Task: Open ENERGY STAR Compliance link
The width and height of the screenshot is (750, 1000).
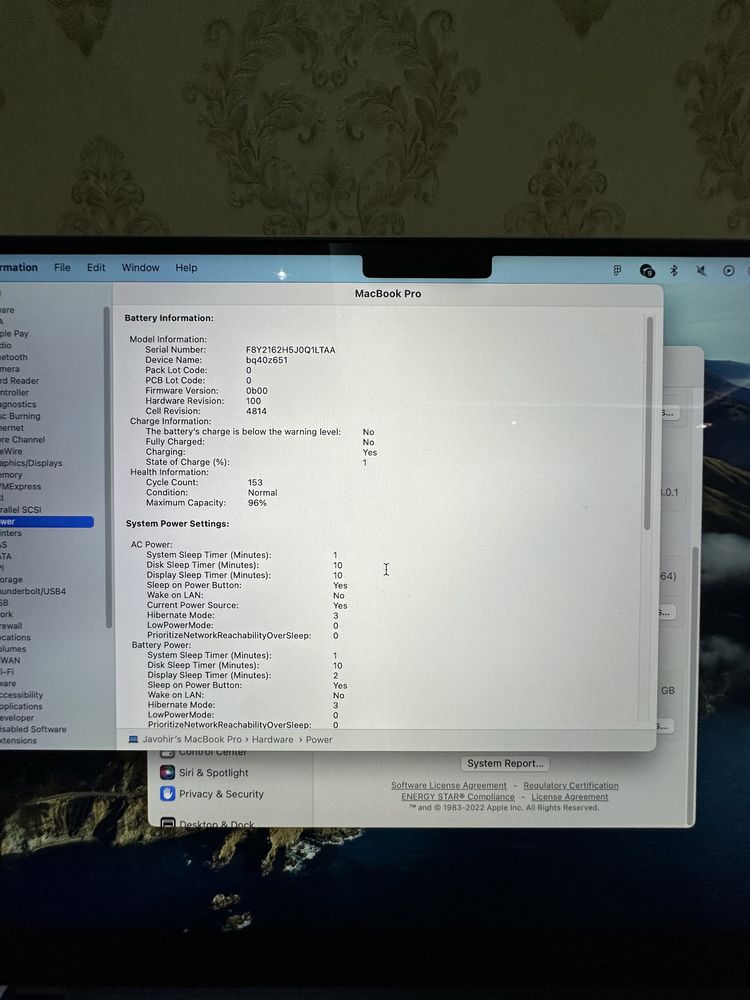Action: pyautogui.click(x=457, y=797)
